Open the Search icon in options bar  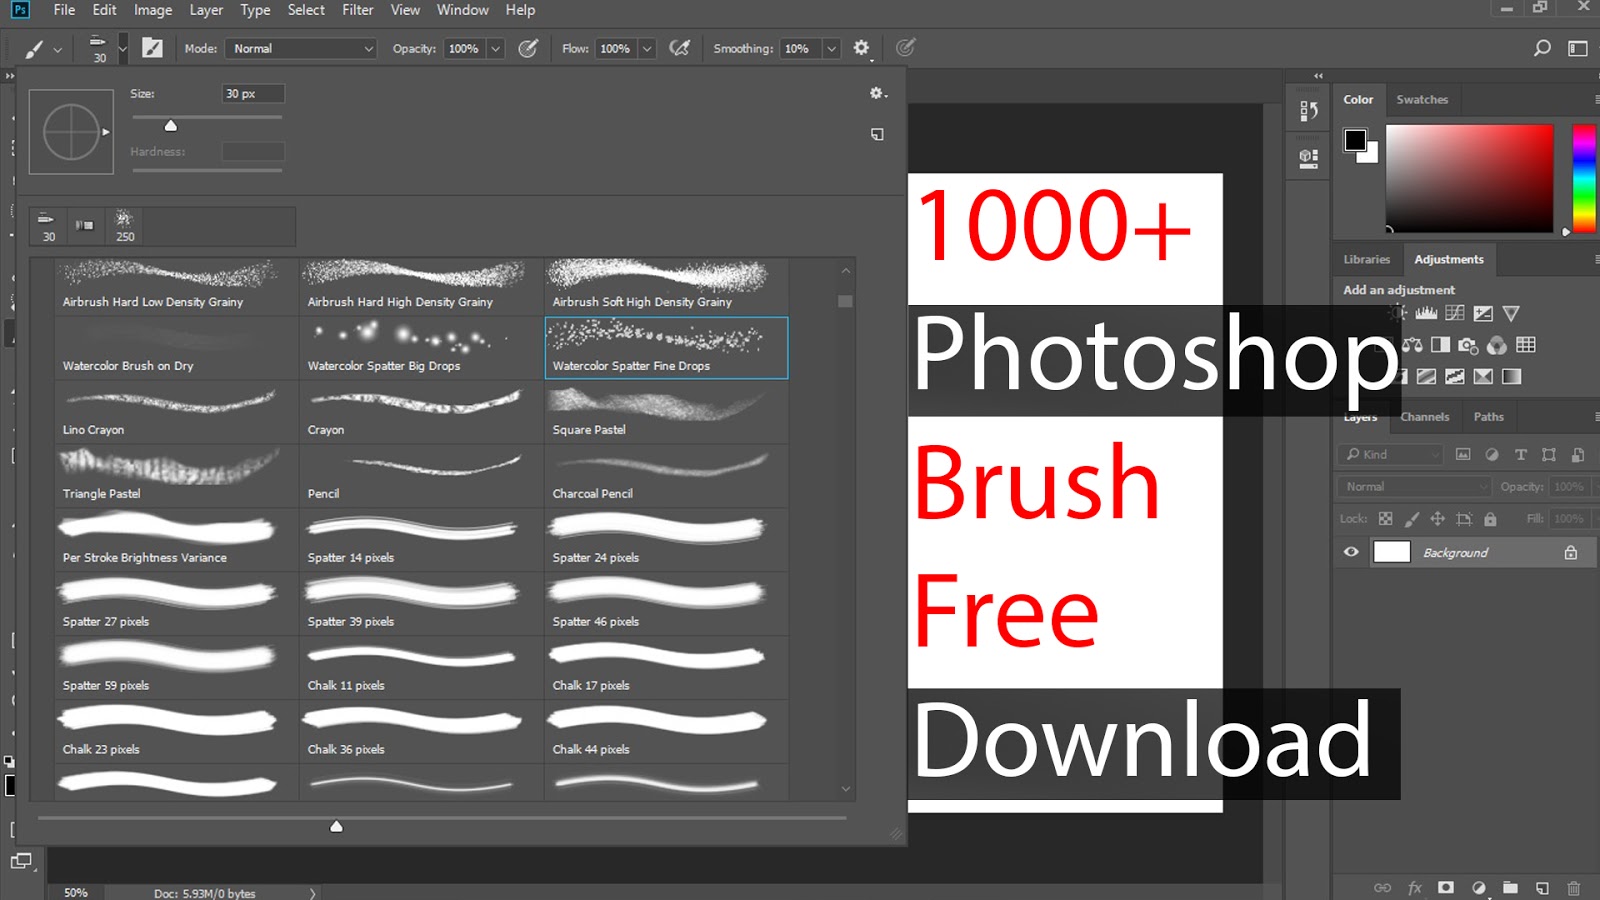pyautogui.click(x=1542, y=48)
